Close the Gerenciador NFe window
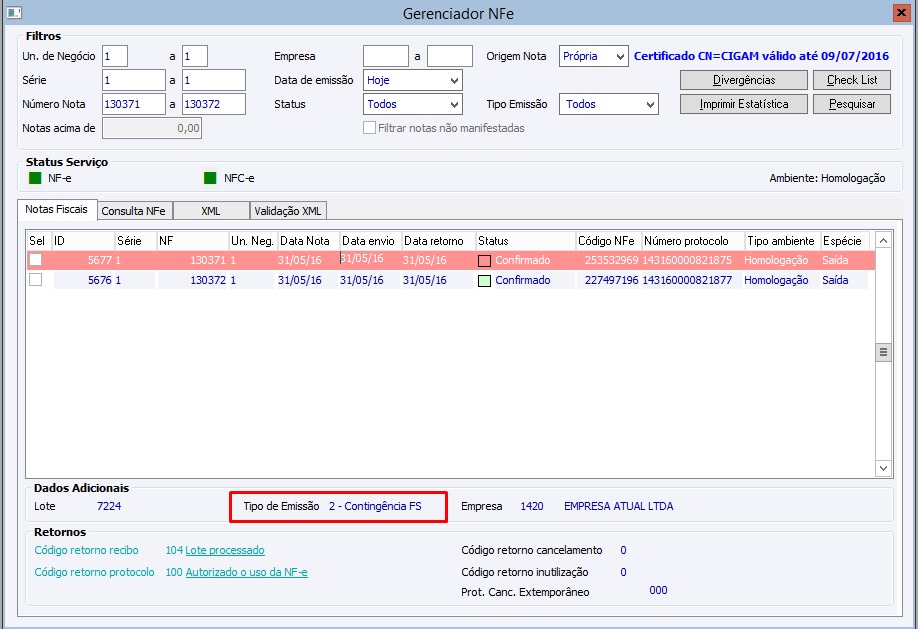918x629 pixels. [901, 12]
